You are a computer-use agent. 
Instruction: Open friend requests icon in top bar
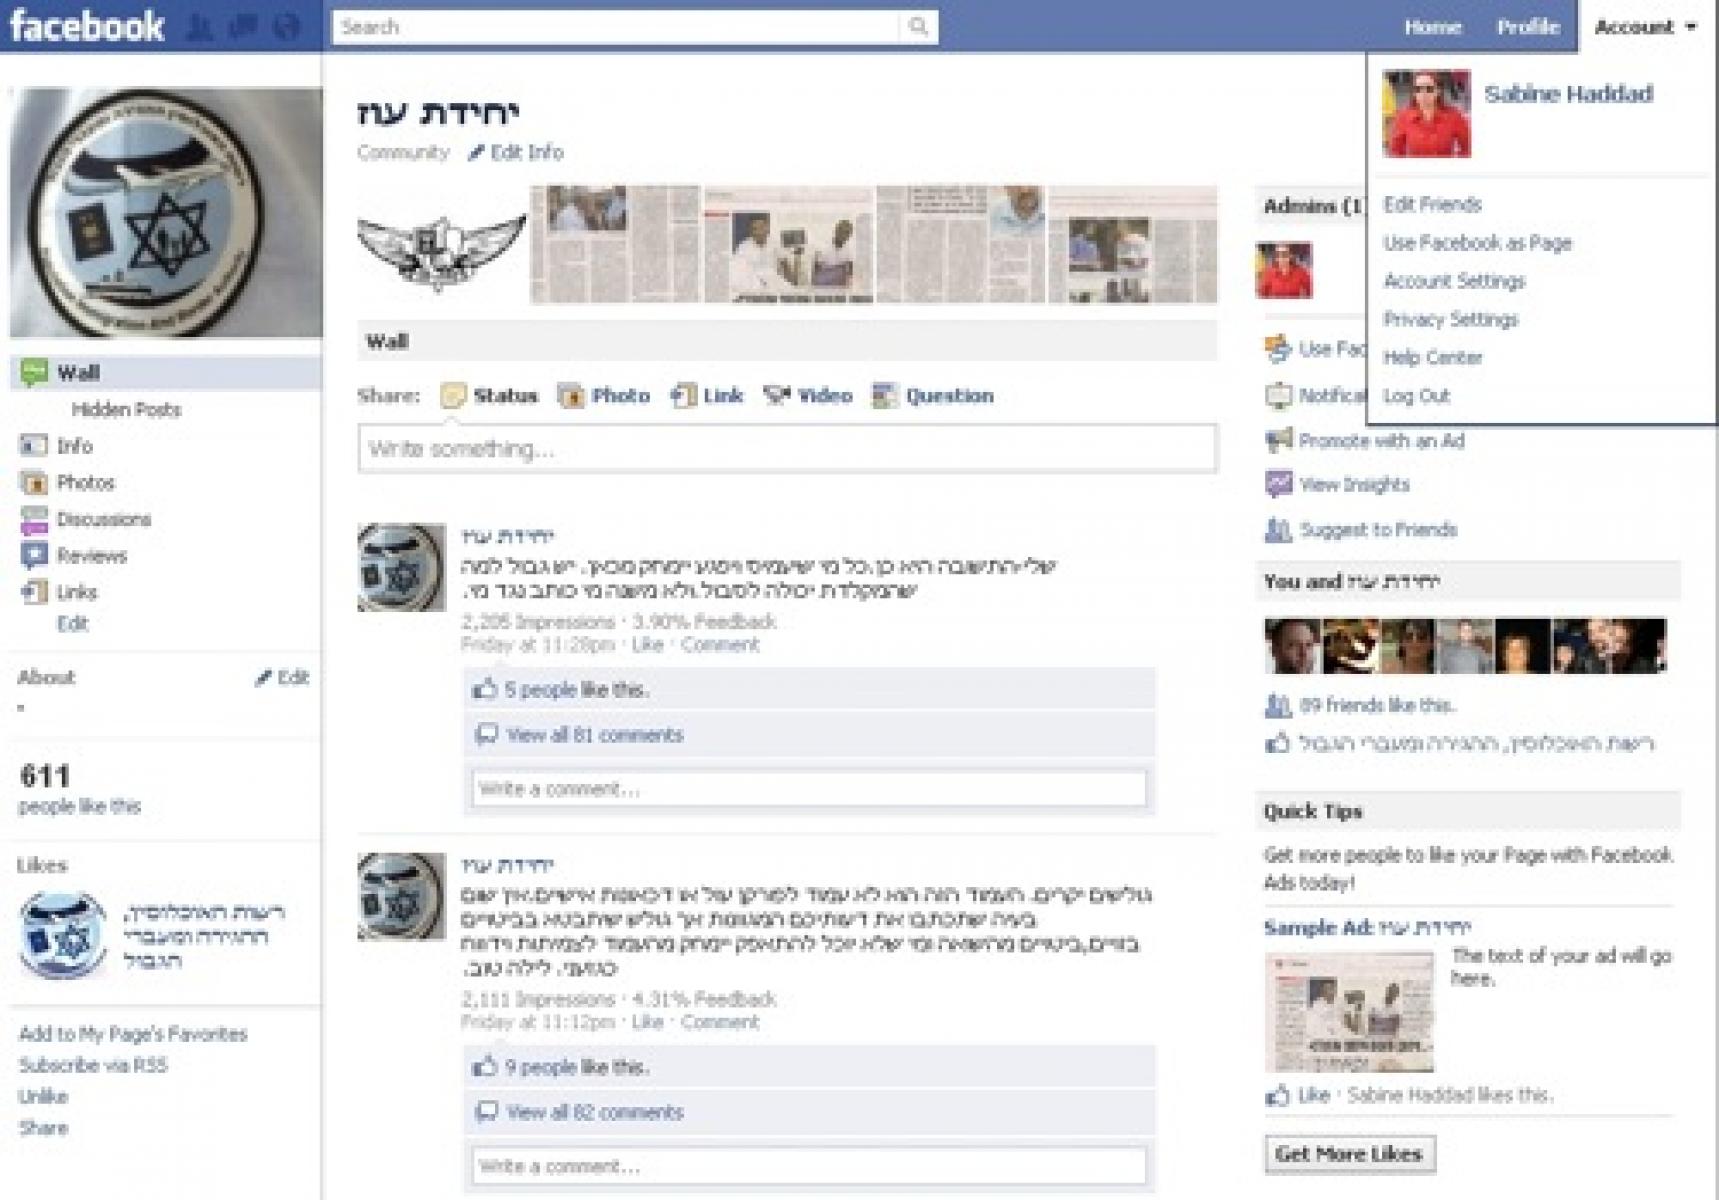(200, 27)
